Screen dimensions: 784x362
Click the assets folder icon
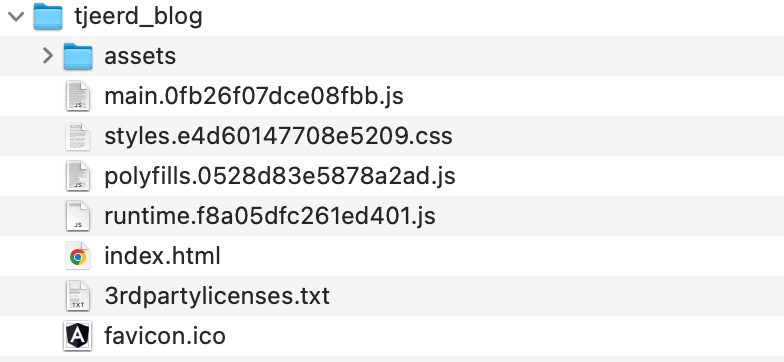78,56
